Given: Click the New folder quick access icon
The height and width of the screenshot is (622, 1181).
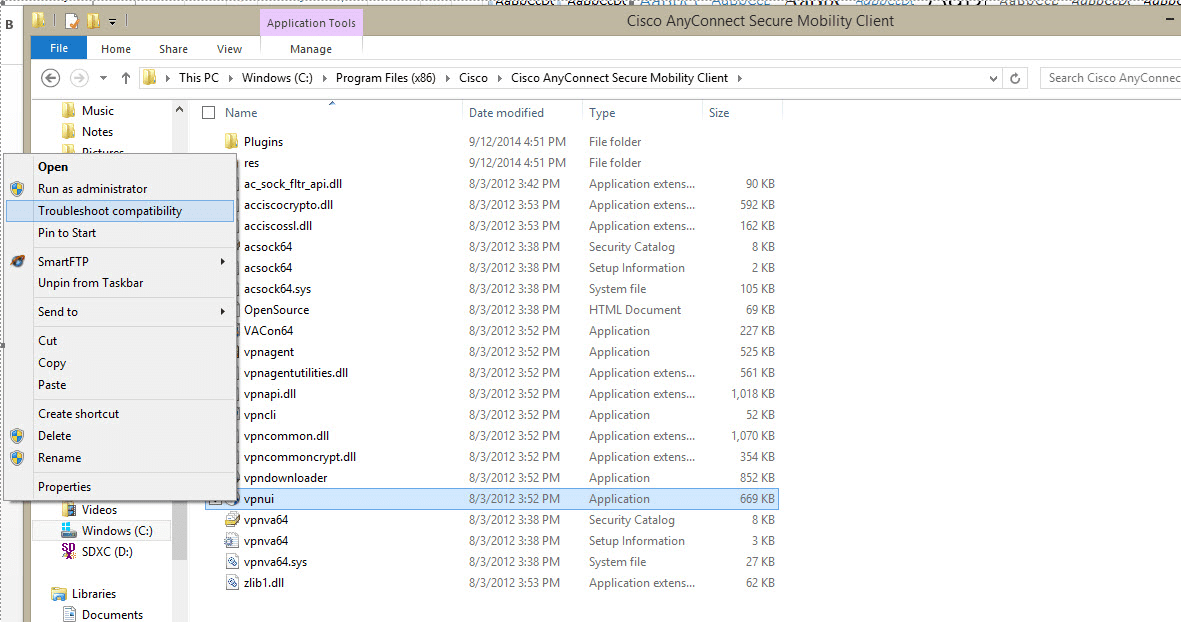Looking at the screenshot, I should tap(93, 21).
